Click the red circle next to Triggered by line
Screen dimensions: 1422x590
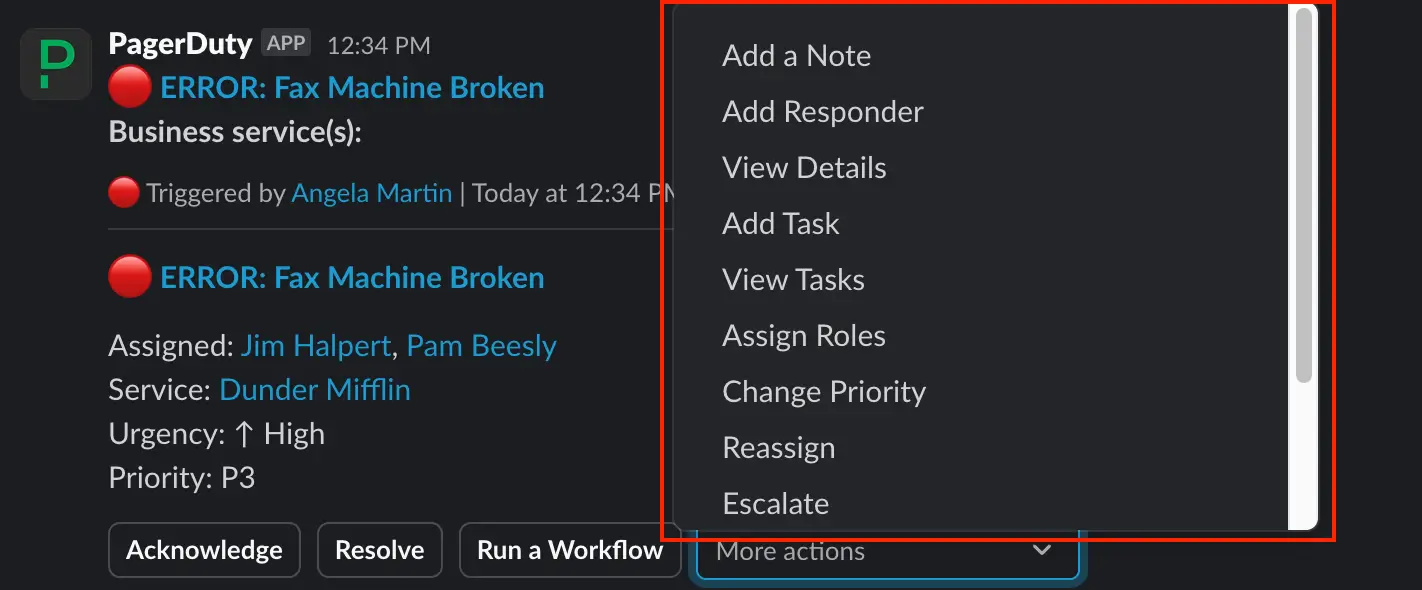click(x=122, y=192)
